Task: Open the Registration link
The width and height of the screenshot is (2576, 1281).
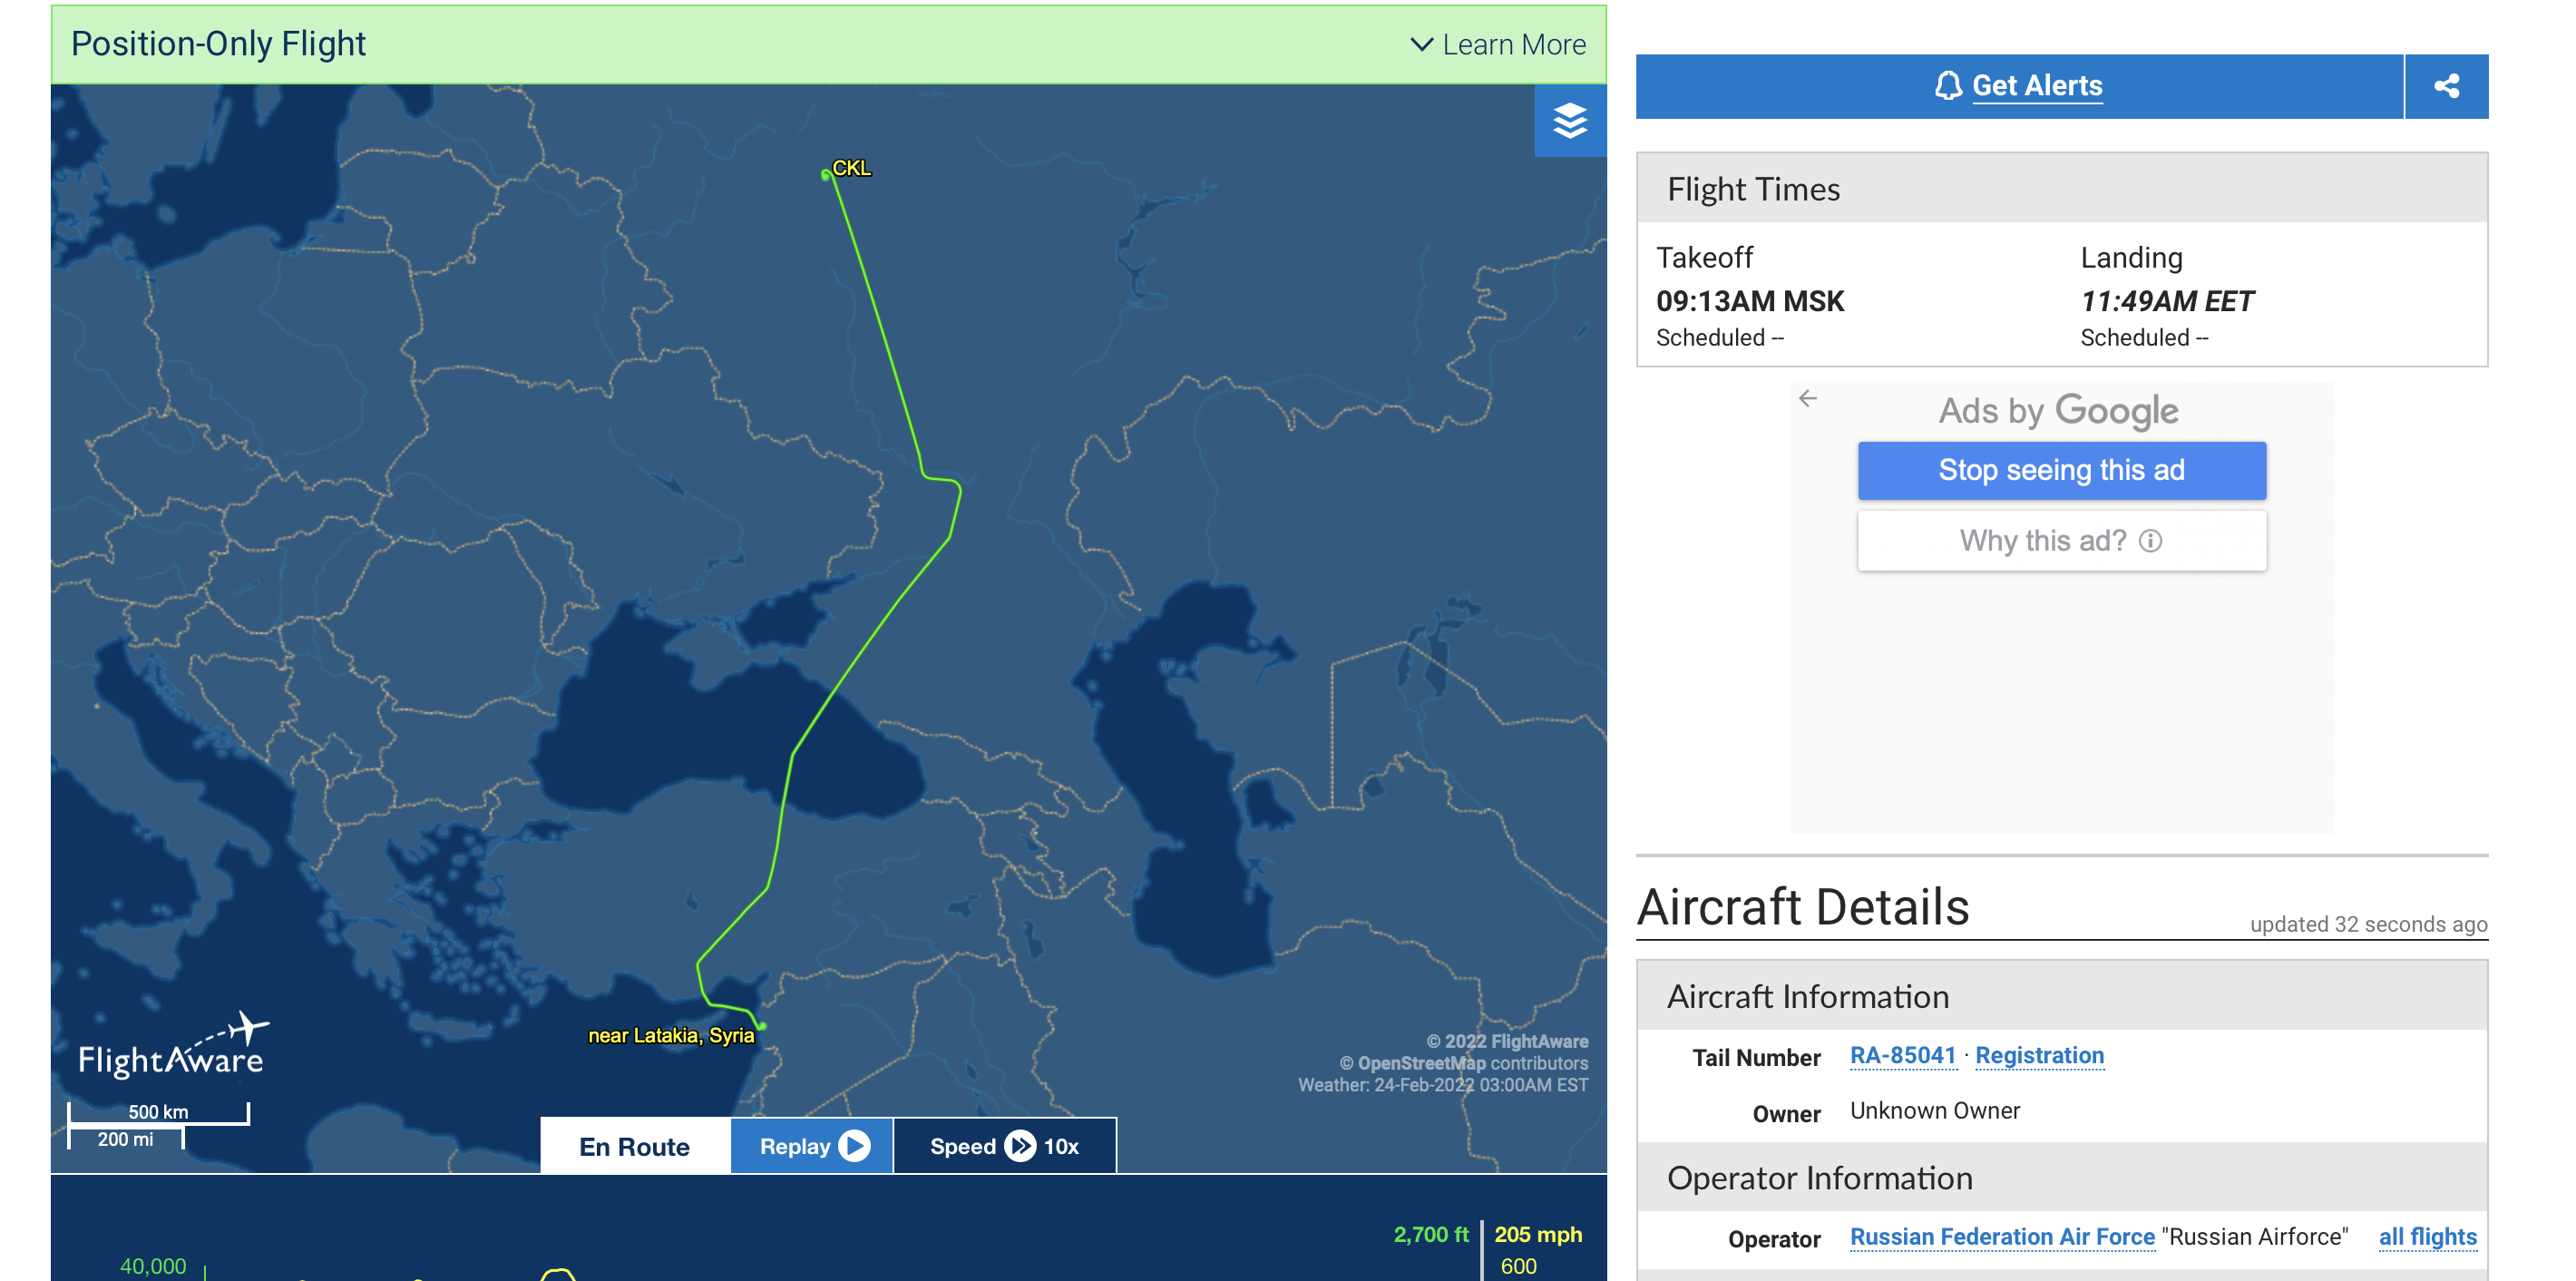Action: click(2039, 1056)
